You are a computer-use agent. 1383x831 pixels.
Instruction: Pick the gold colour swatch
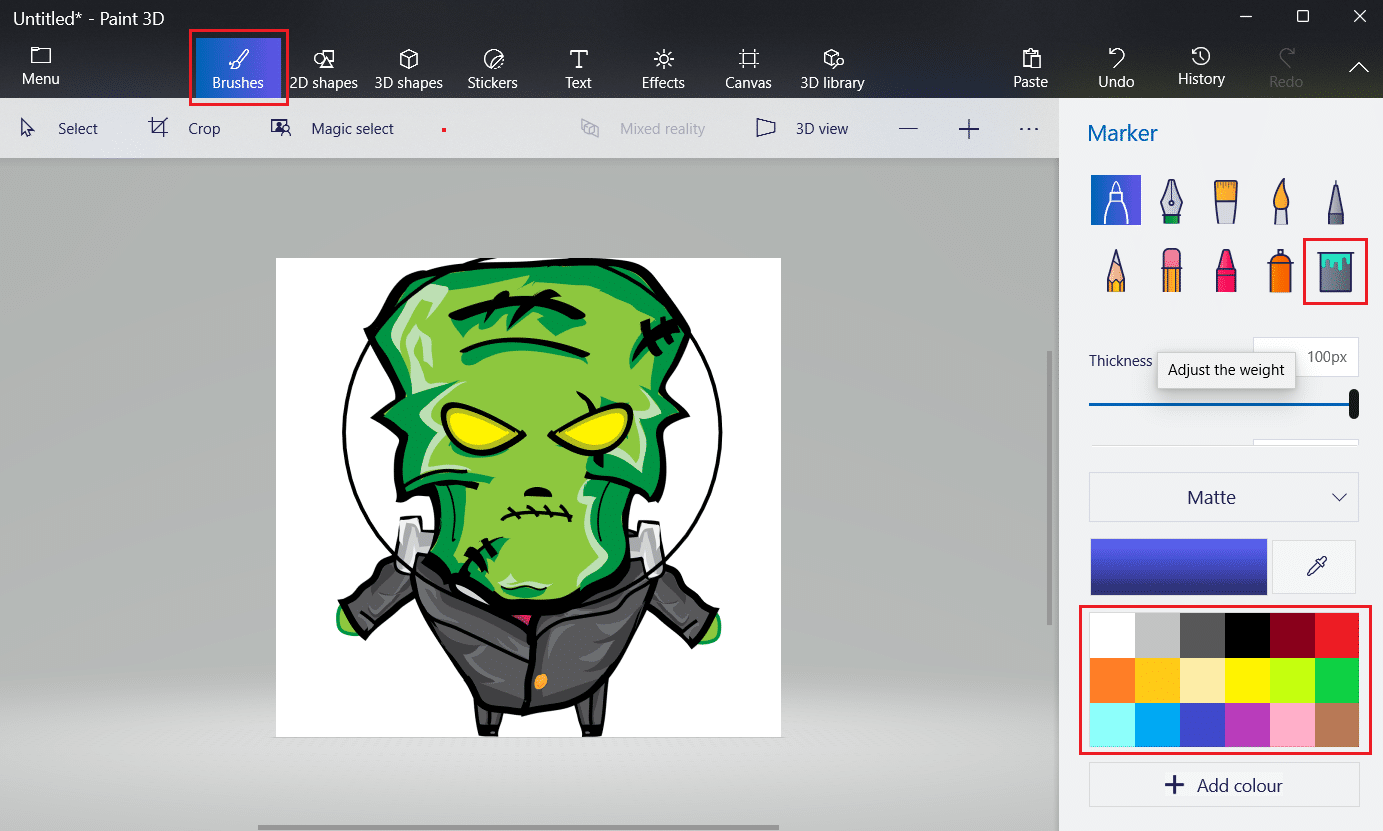[x=1157, y=680]
